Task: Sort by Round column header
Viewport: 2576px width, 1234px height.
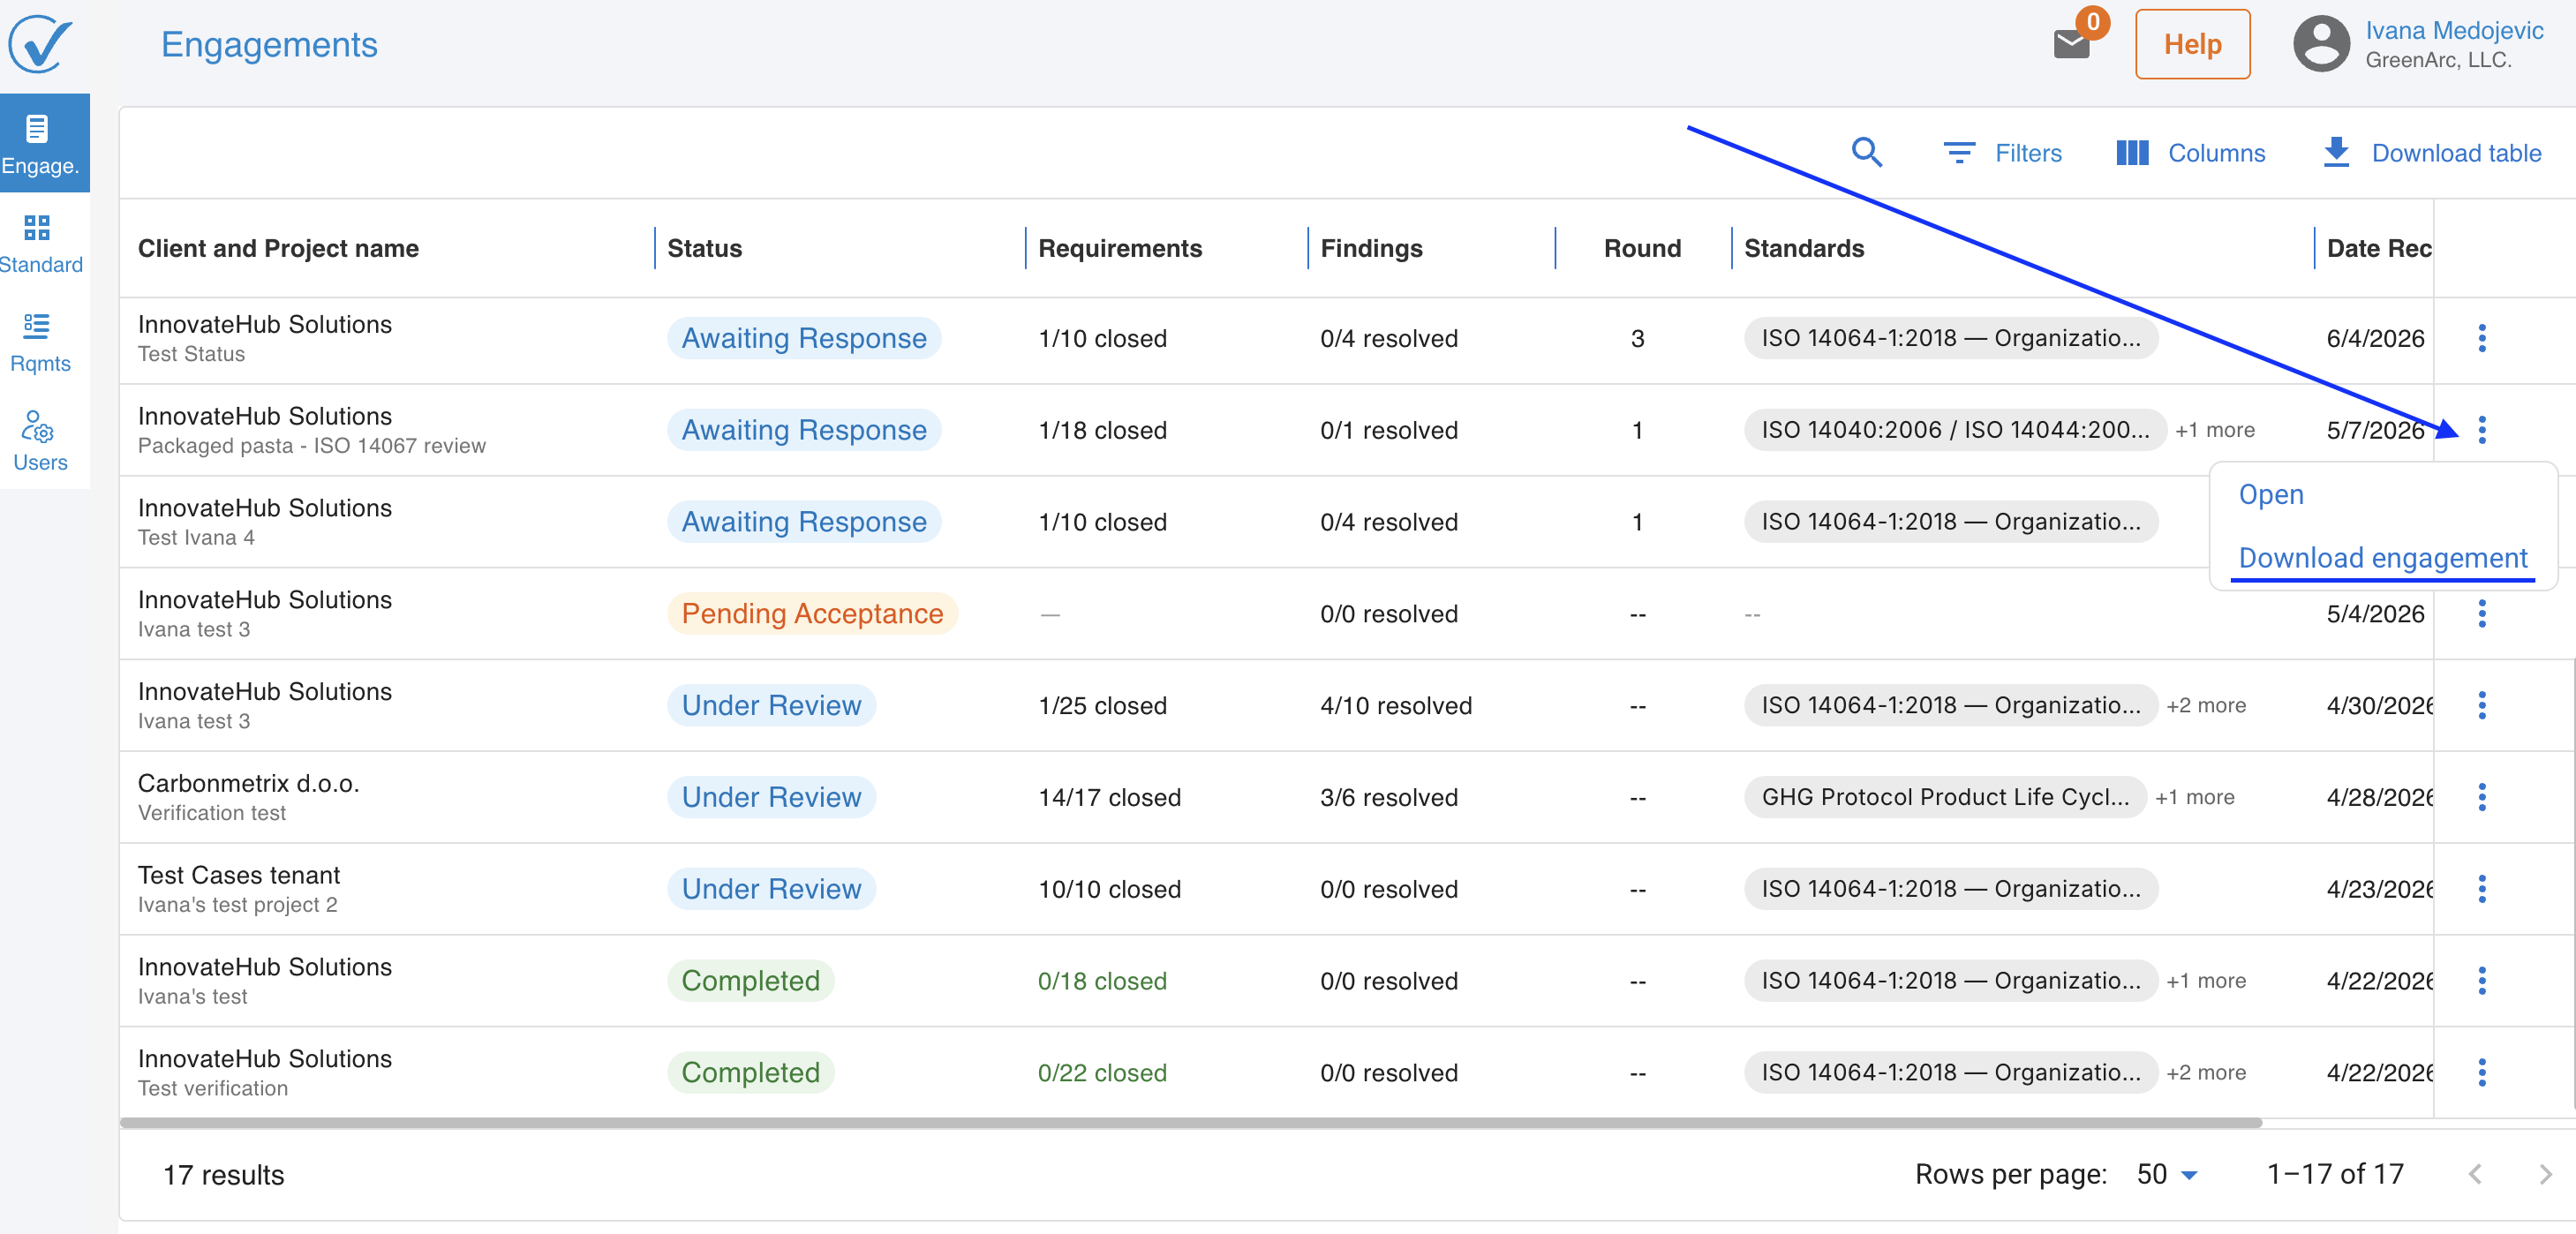Action: (x=1642, y=248)
